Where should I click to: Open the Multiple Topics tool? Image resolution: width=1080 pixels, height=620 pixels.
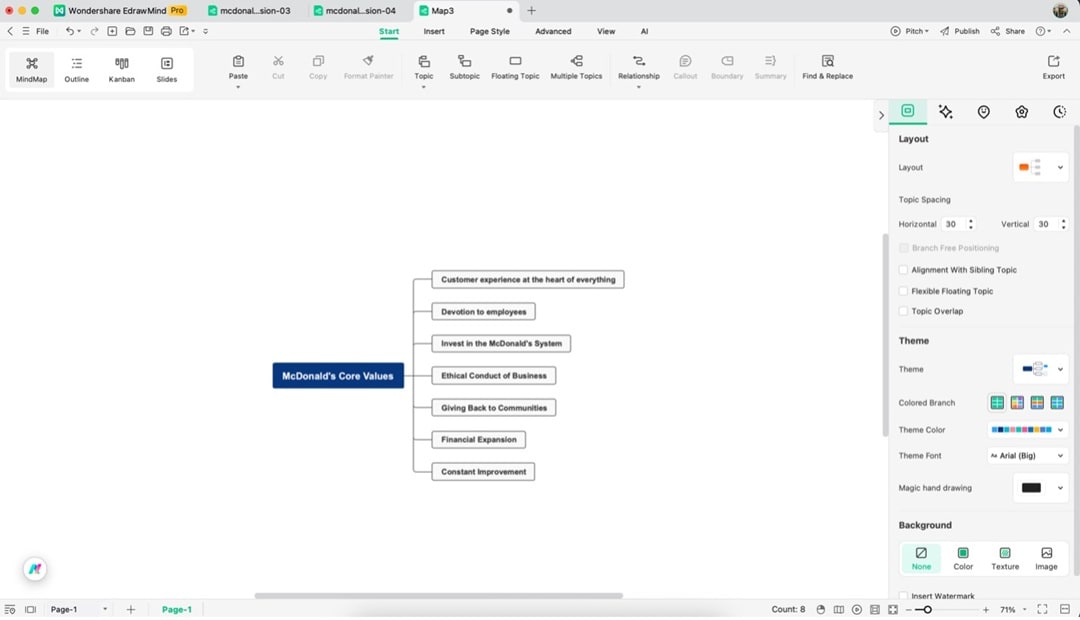(576, 68)
